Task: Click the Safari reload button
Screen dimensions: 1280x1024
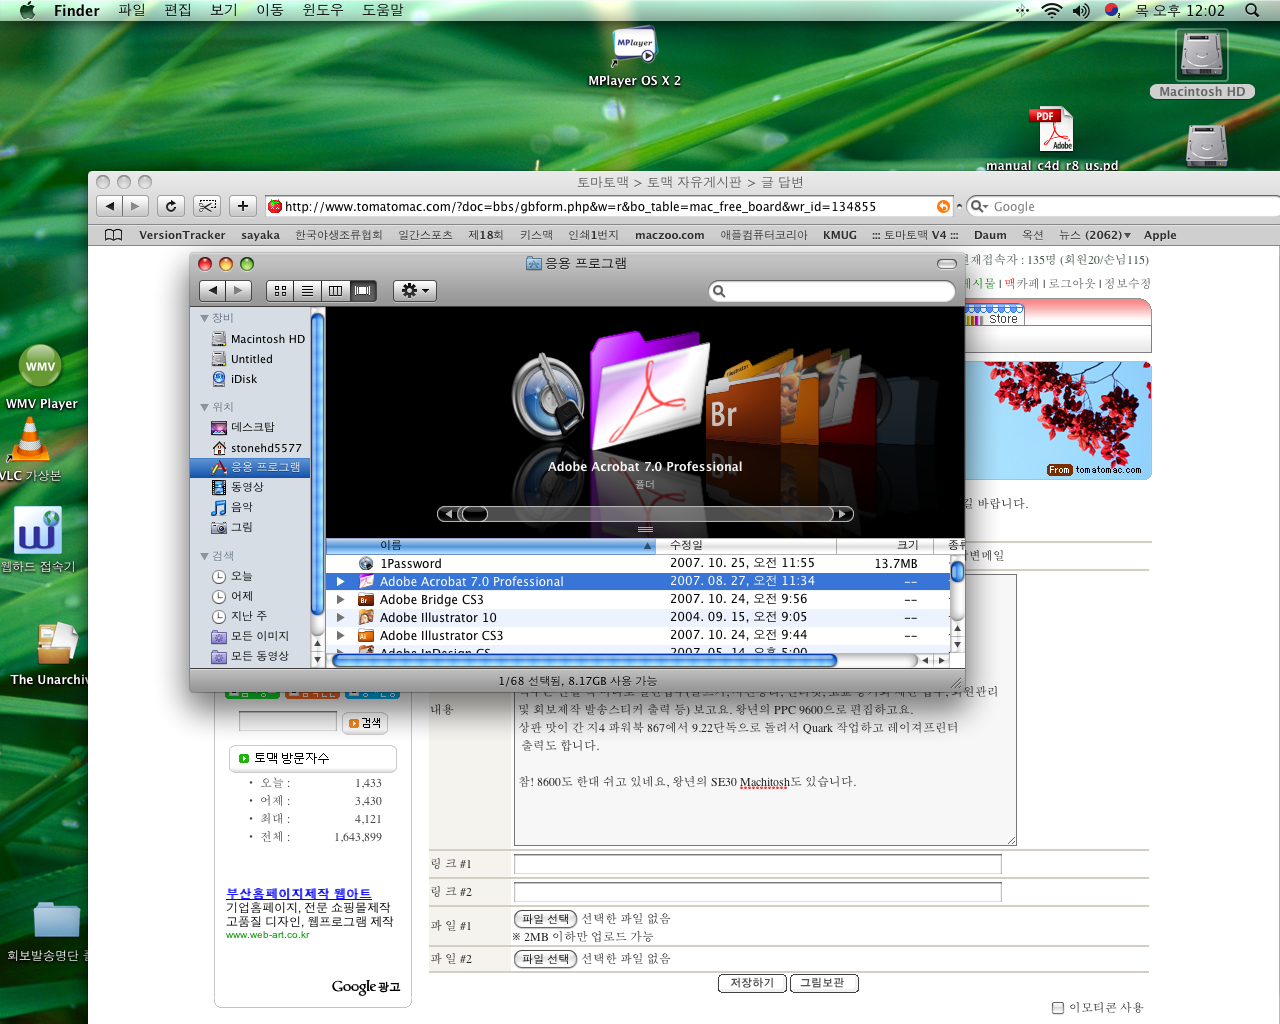Action: tap(171, 206)
